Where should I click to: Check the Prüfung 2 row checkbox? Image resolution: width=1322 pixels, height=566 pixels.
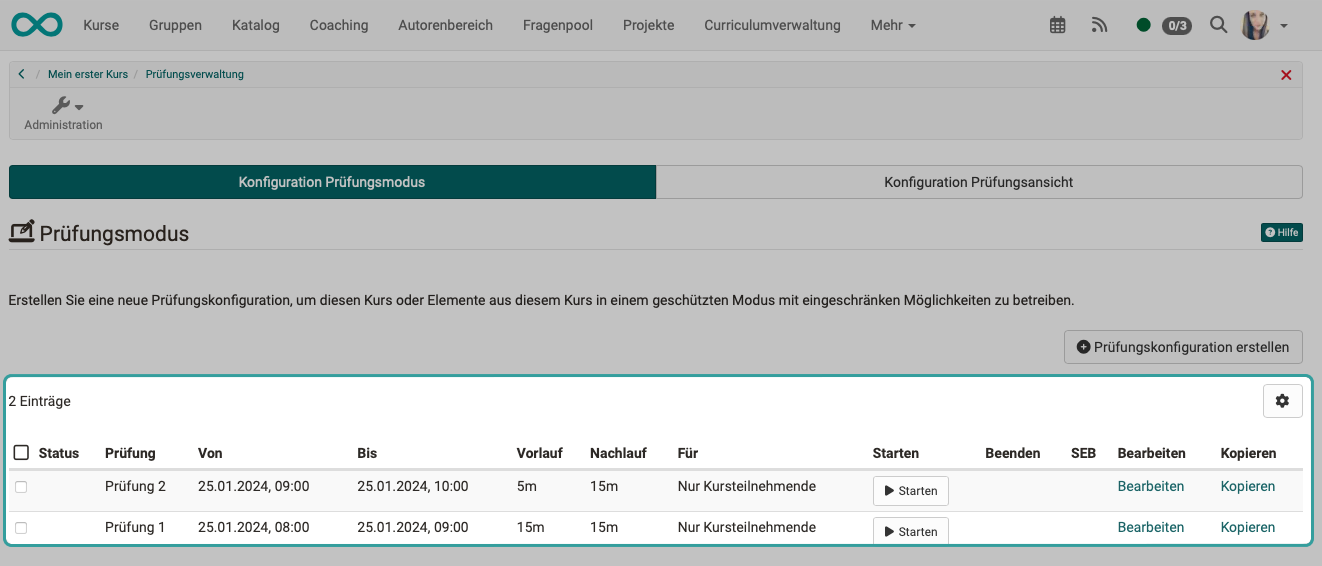pyautogui.click(x=21, y=487)
